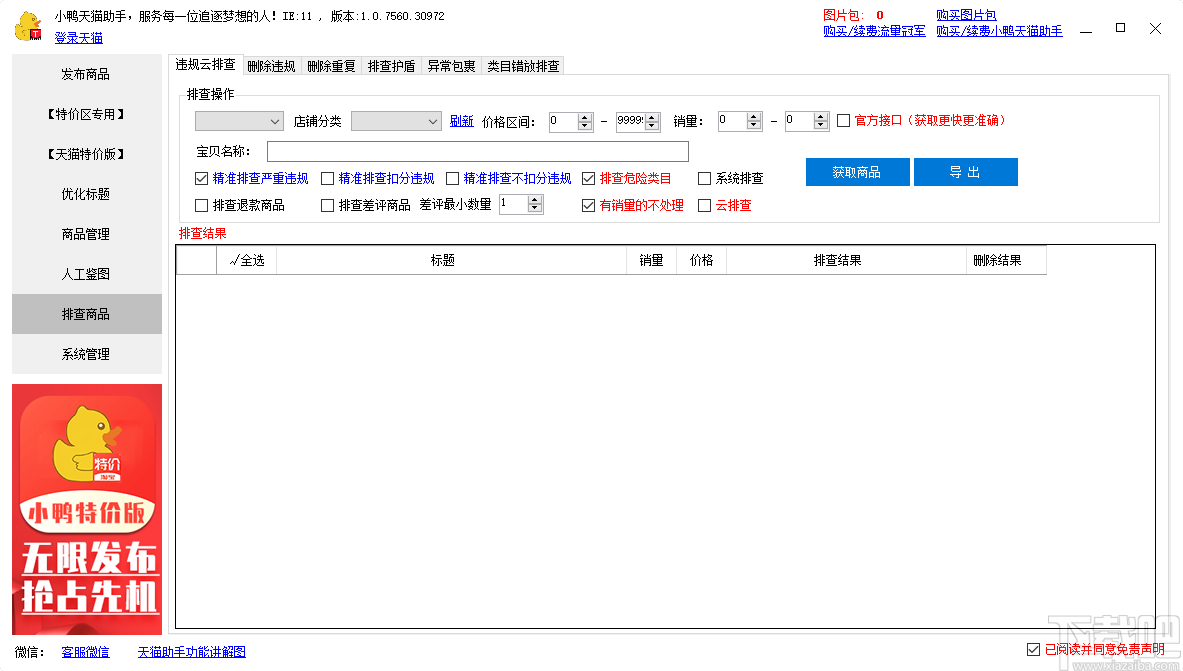Sort by 销量 column header
The height and width of the screenshot is (671, 1183).
651,260
